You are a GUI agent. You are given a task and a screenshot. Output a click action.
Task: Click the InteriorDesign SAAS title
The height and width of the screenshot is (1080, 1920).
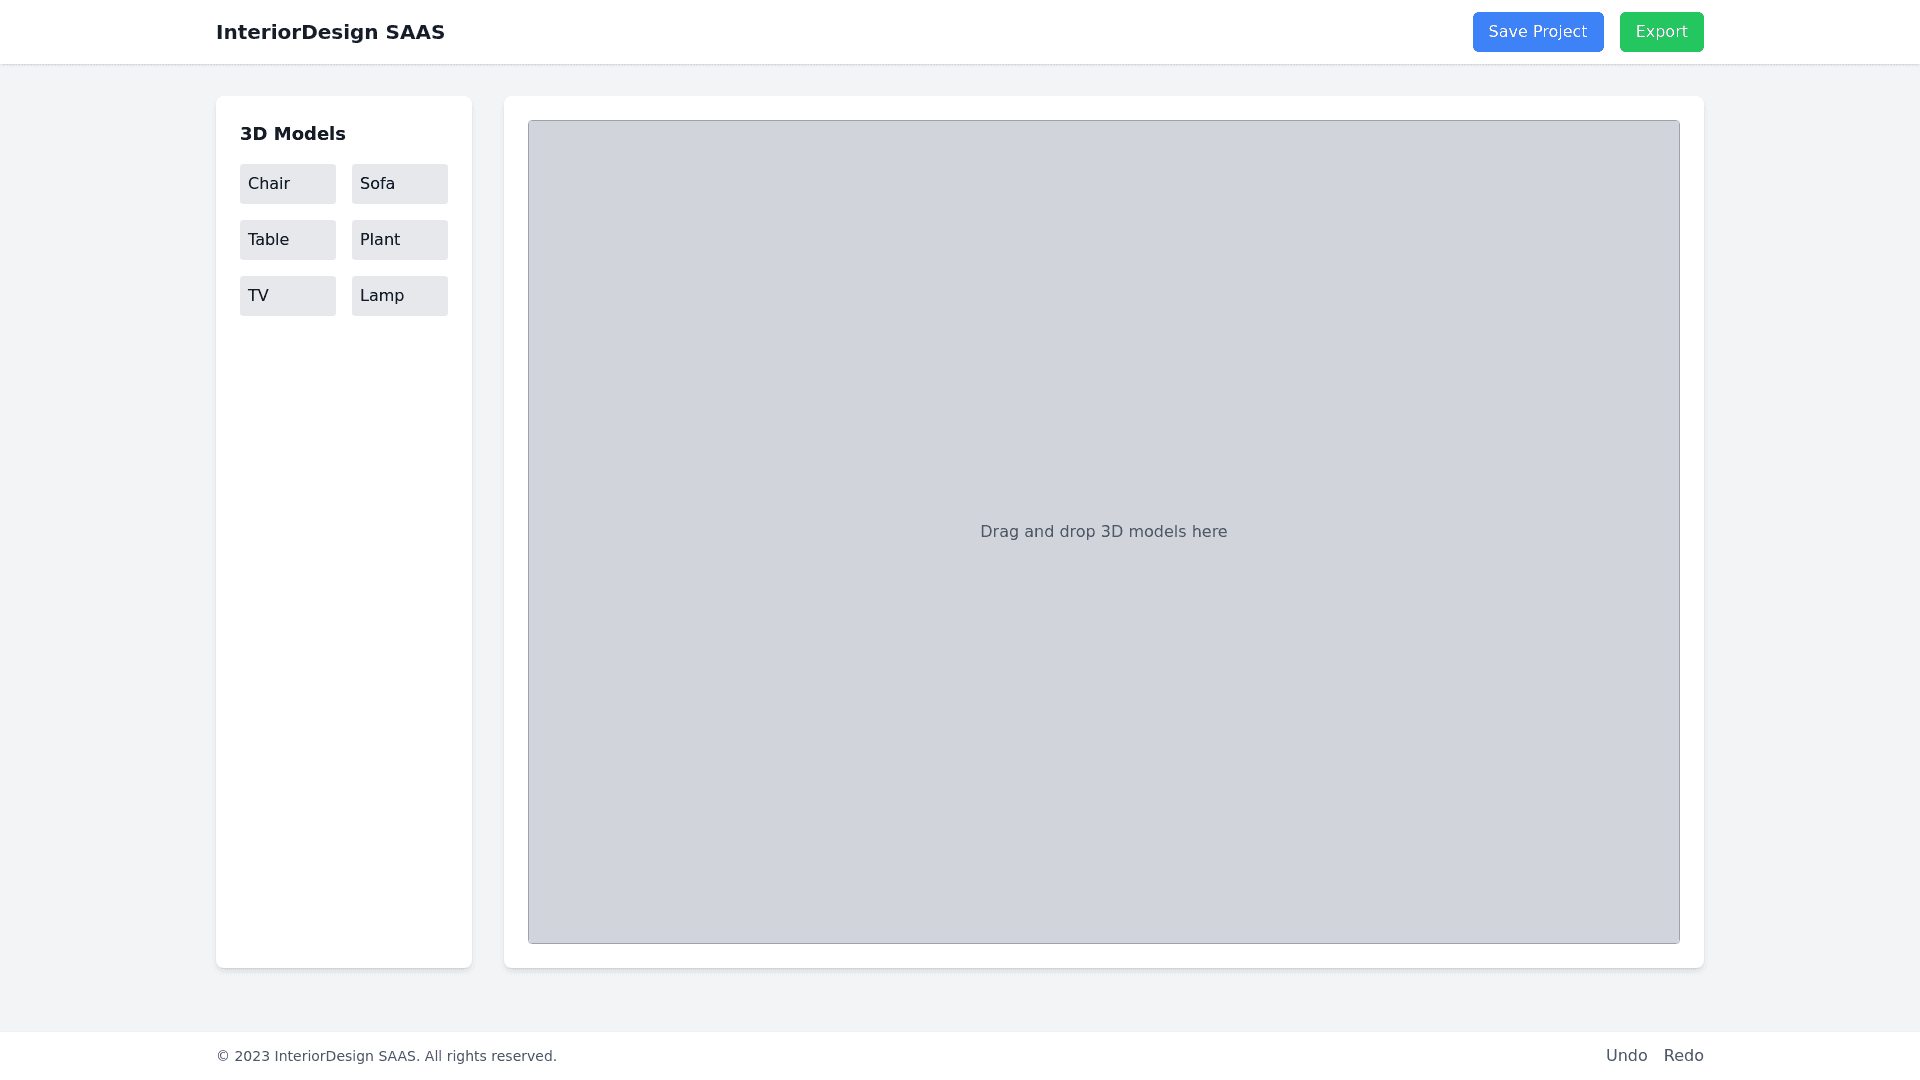(330, 32)
